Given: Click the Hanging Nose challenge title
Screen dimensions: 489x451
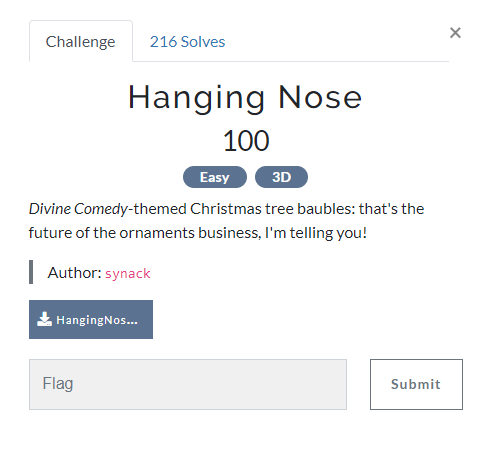Looking at the screenshot, I should [245, 98].
